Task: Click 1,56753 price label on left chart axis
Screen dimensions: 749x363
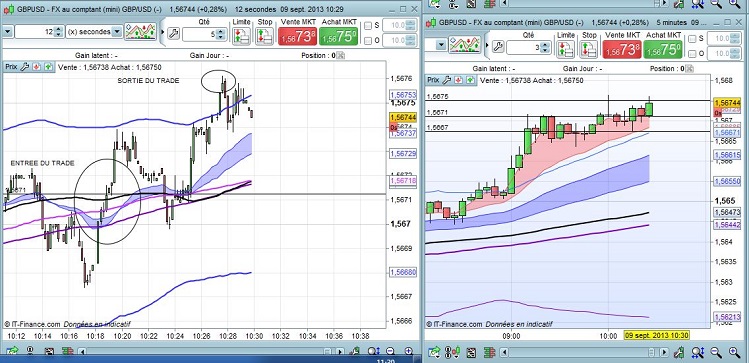Action: pos(404,95)
